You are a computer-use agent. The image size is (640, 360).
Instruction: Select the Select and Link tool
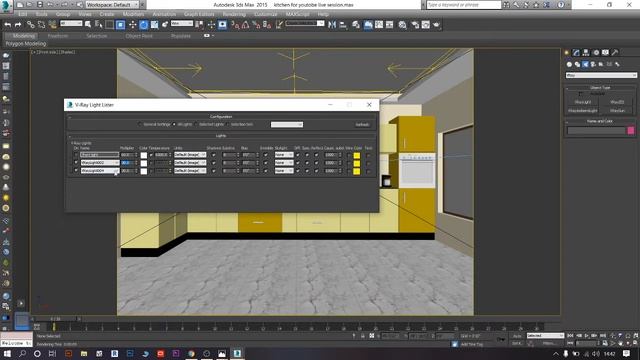(x=31, y=25)
